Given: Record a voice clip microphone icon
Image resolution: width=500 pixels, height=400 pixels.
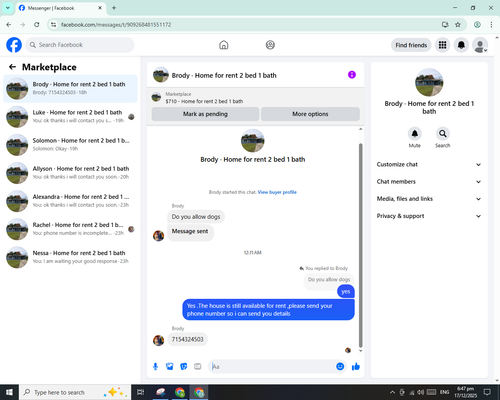Looking at the screenshot, I should click(155, 367).
